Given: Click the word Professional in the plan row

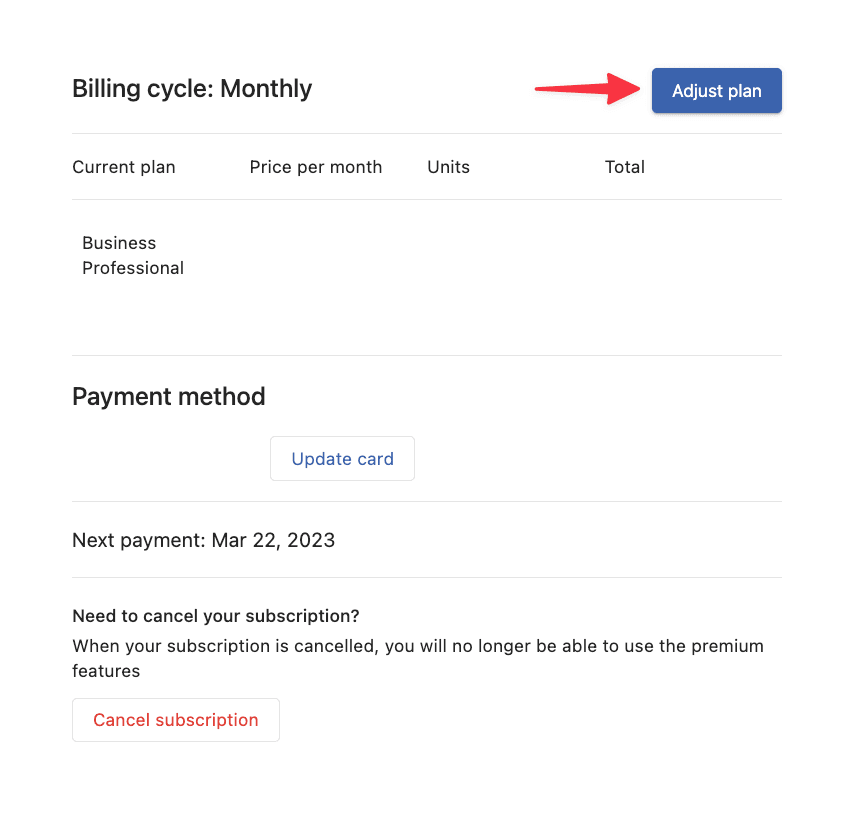Looking at the screenshot, I should 133,268.
